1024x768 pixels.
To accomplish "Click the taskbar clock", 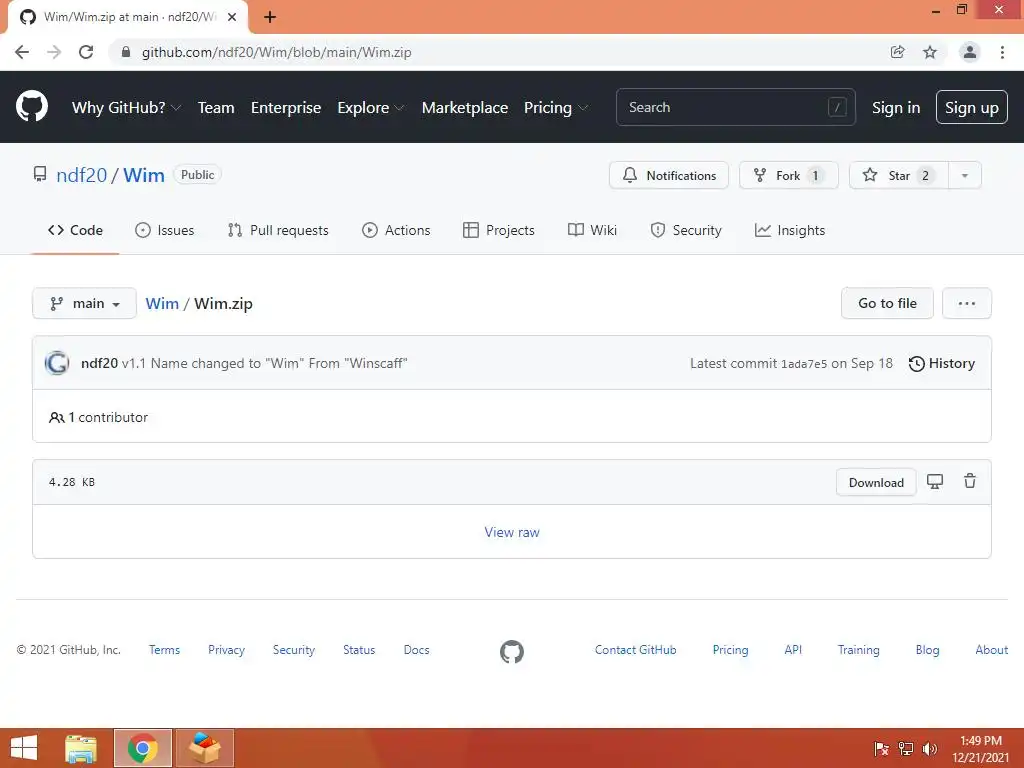I will pos(980,749).
